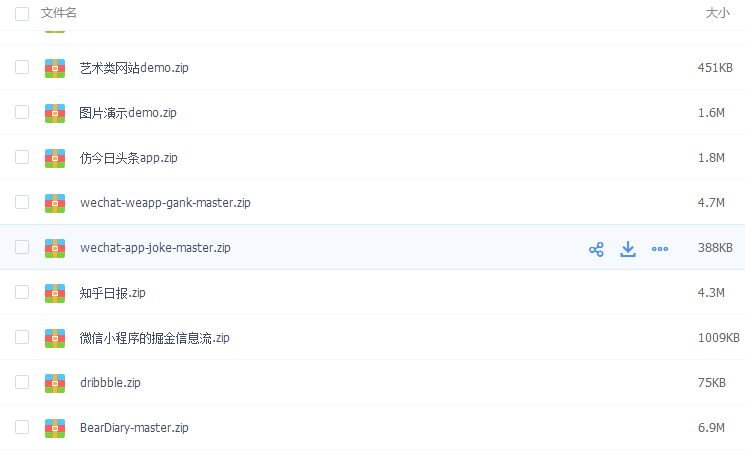Open the file wechat-weapp-gank-master.zip

[165, 203]
